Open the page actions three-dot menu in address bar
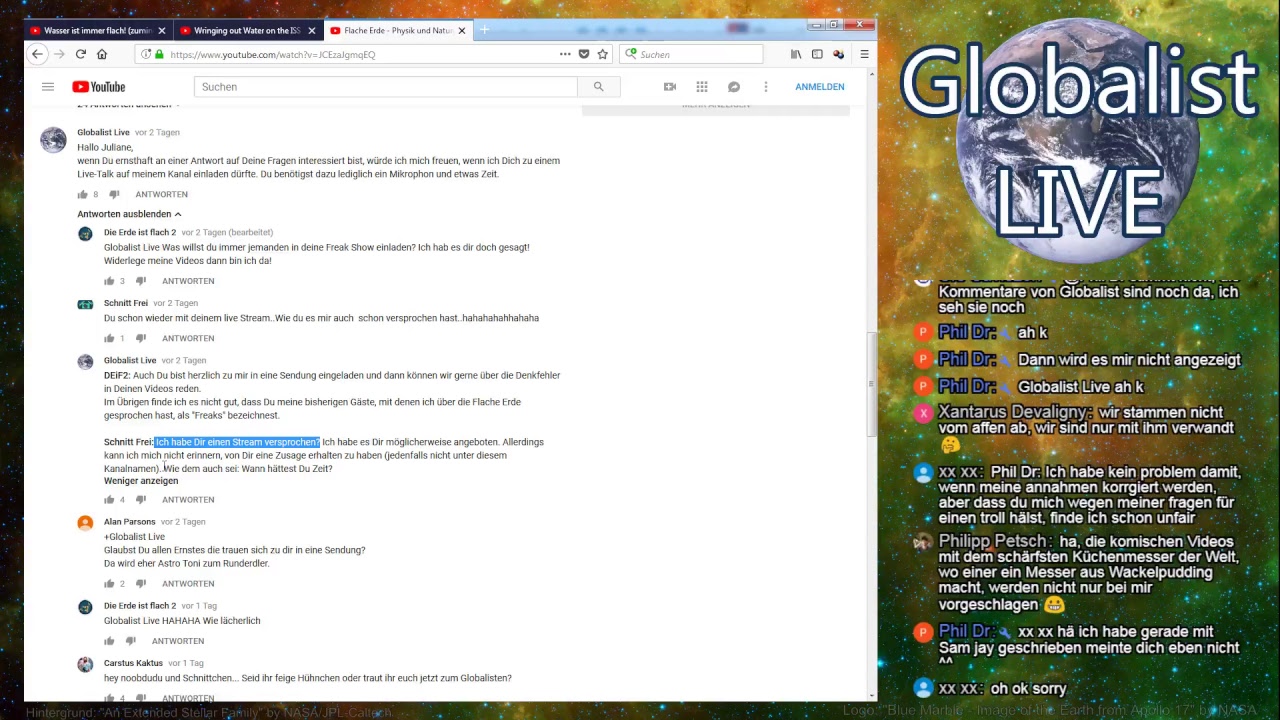 565,54
